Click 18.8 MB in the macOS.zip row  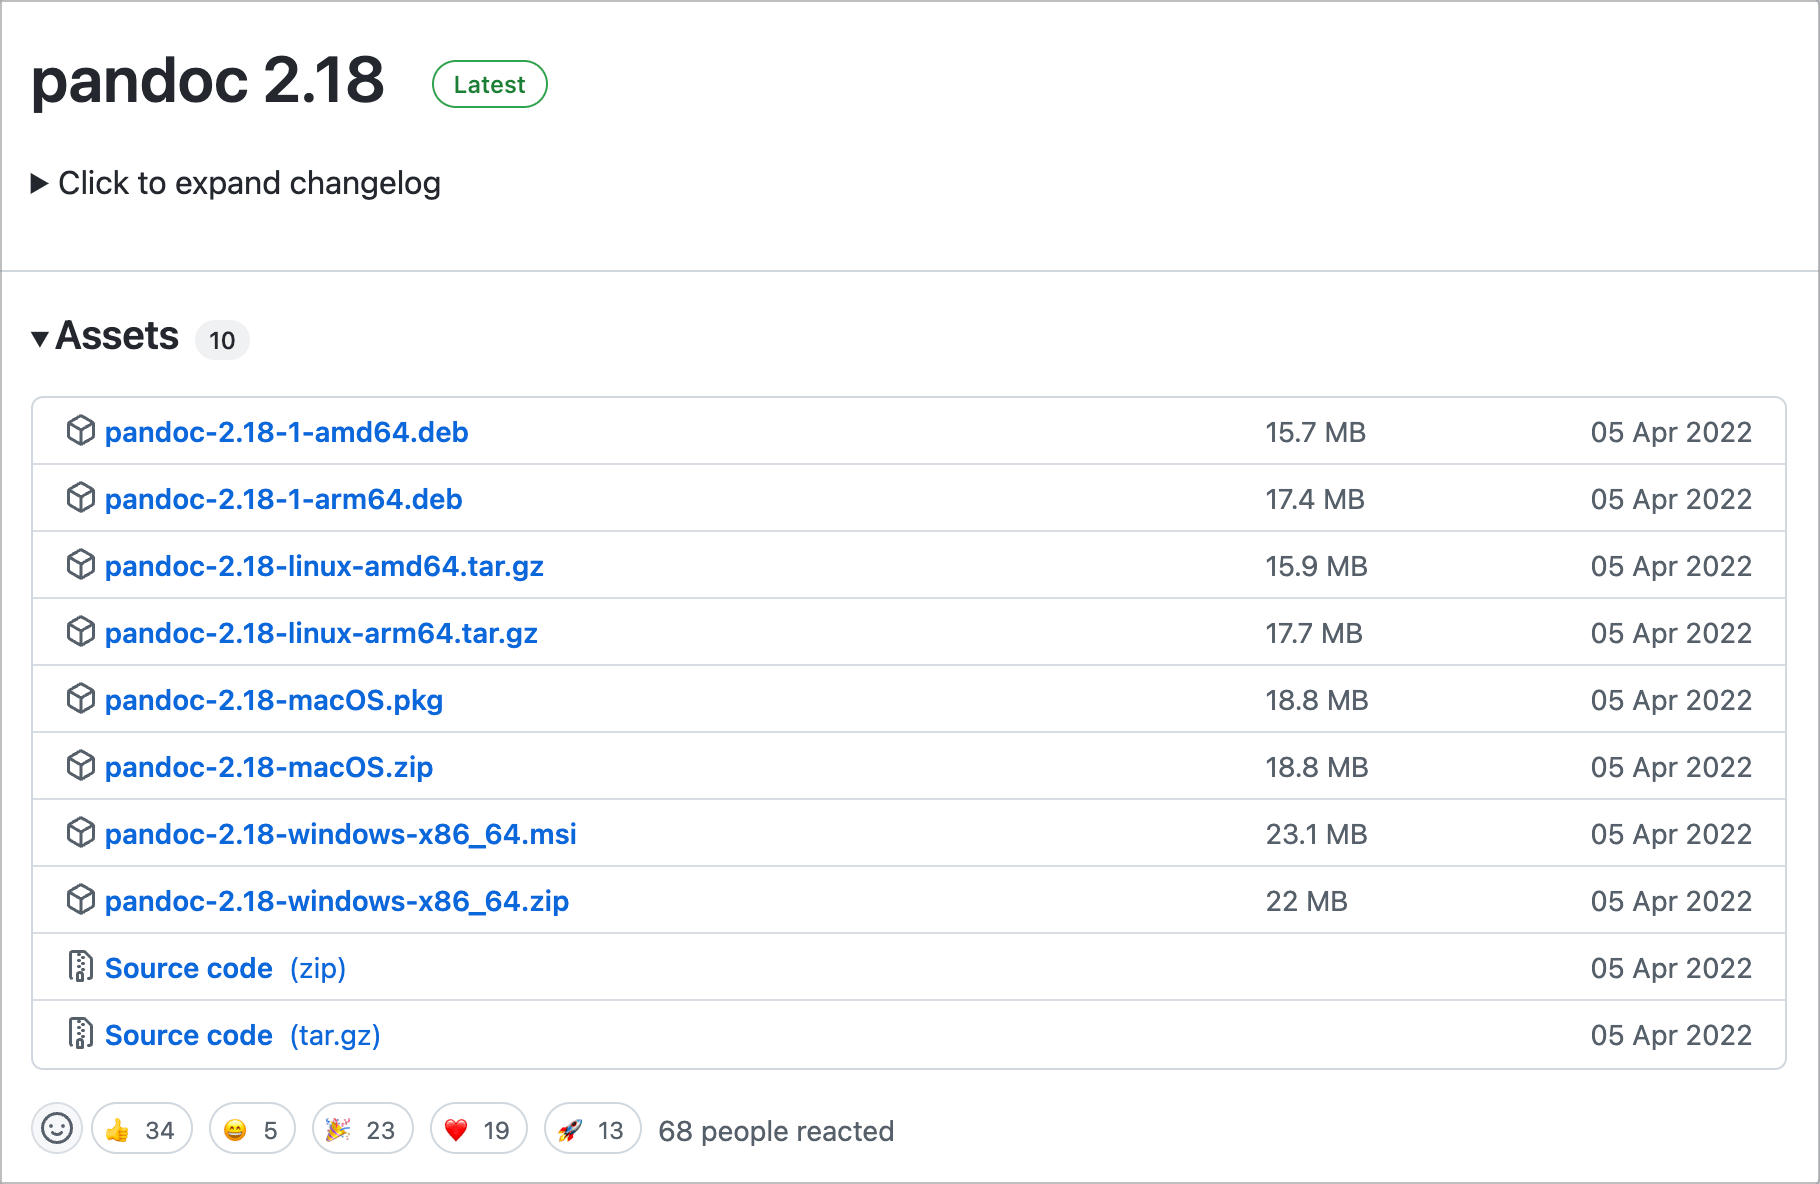tap(1317, 767)
